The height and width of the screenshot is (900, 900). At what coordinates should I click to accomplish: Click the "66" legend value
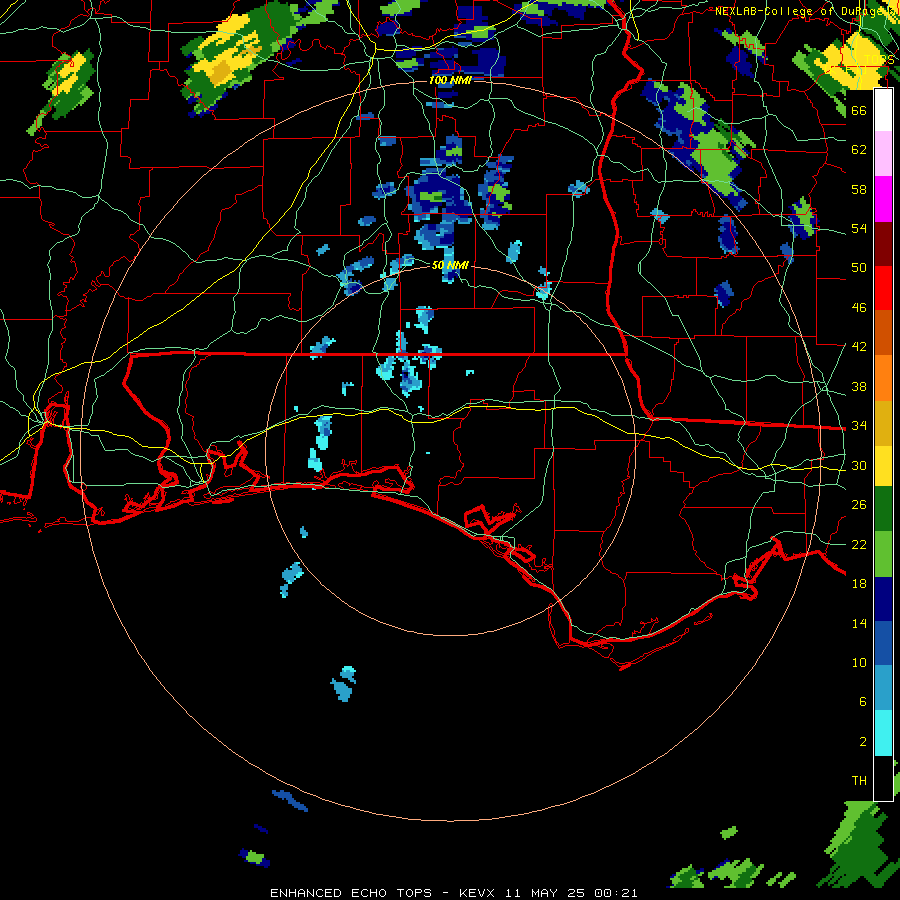click(859, 110)
